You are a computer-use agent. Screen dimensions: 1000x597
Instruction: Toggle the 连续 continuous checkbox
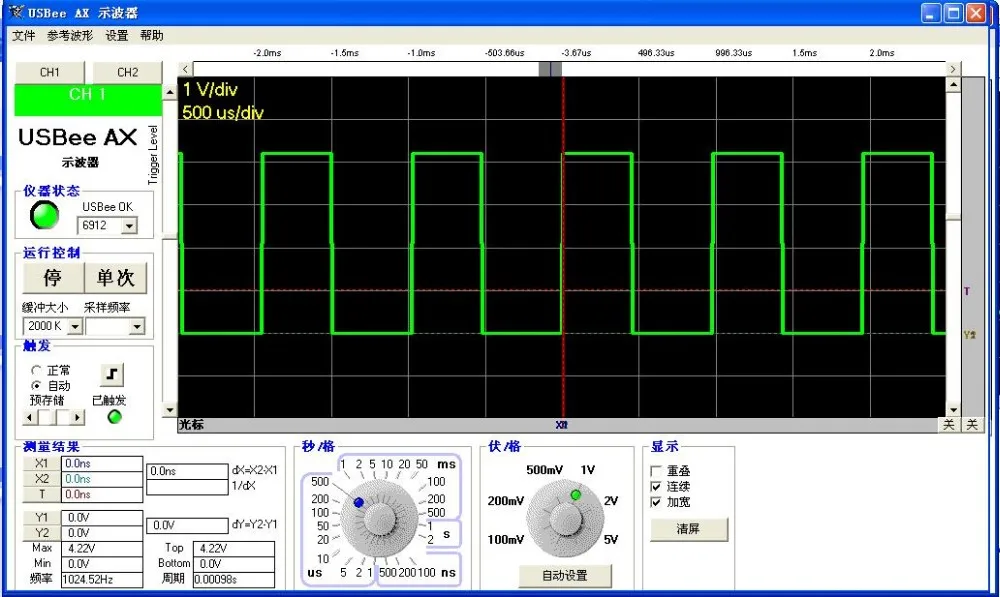pyautogui.click(x=656, y=487)
